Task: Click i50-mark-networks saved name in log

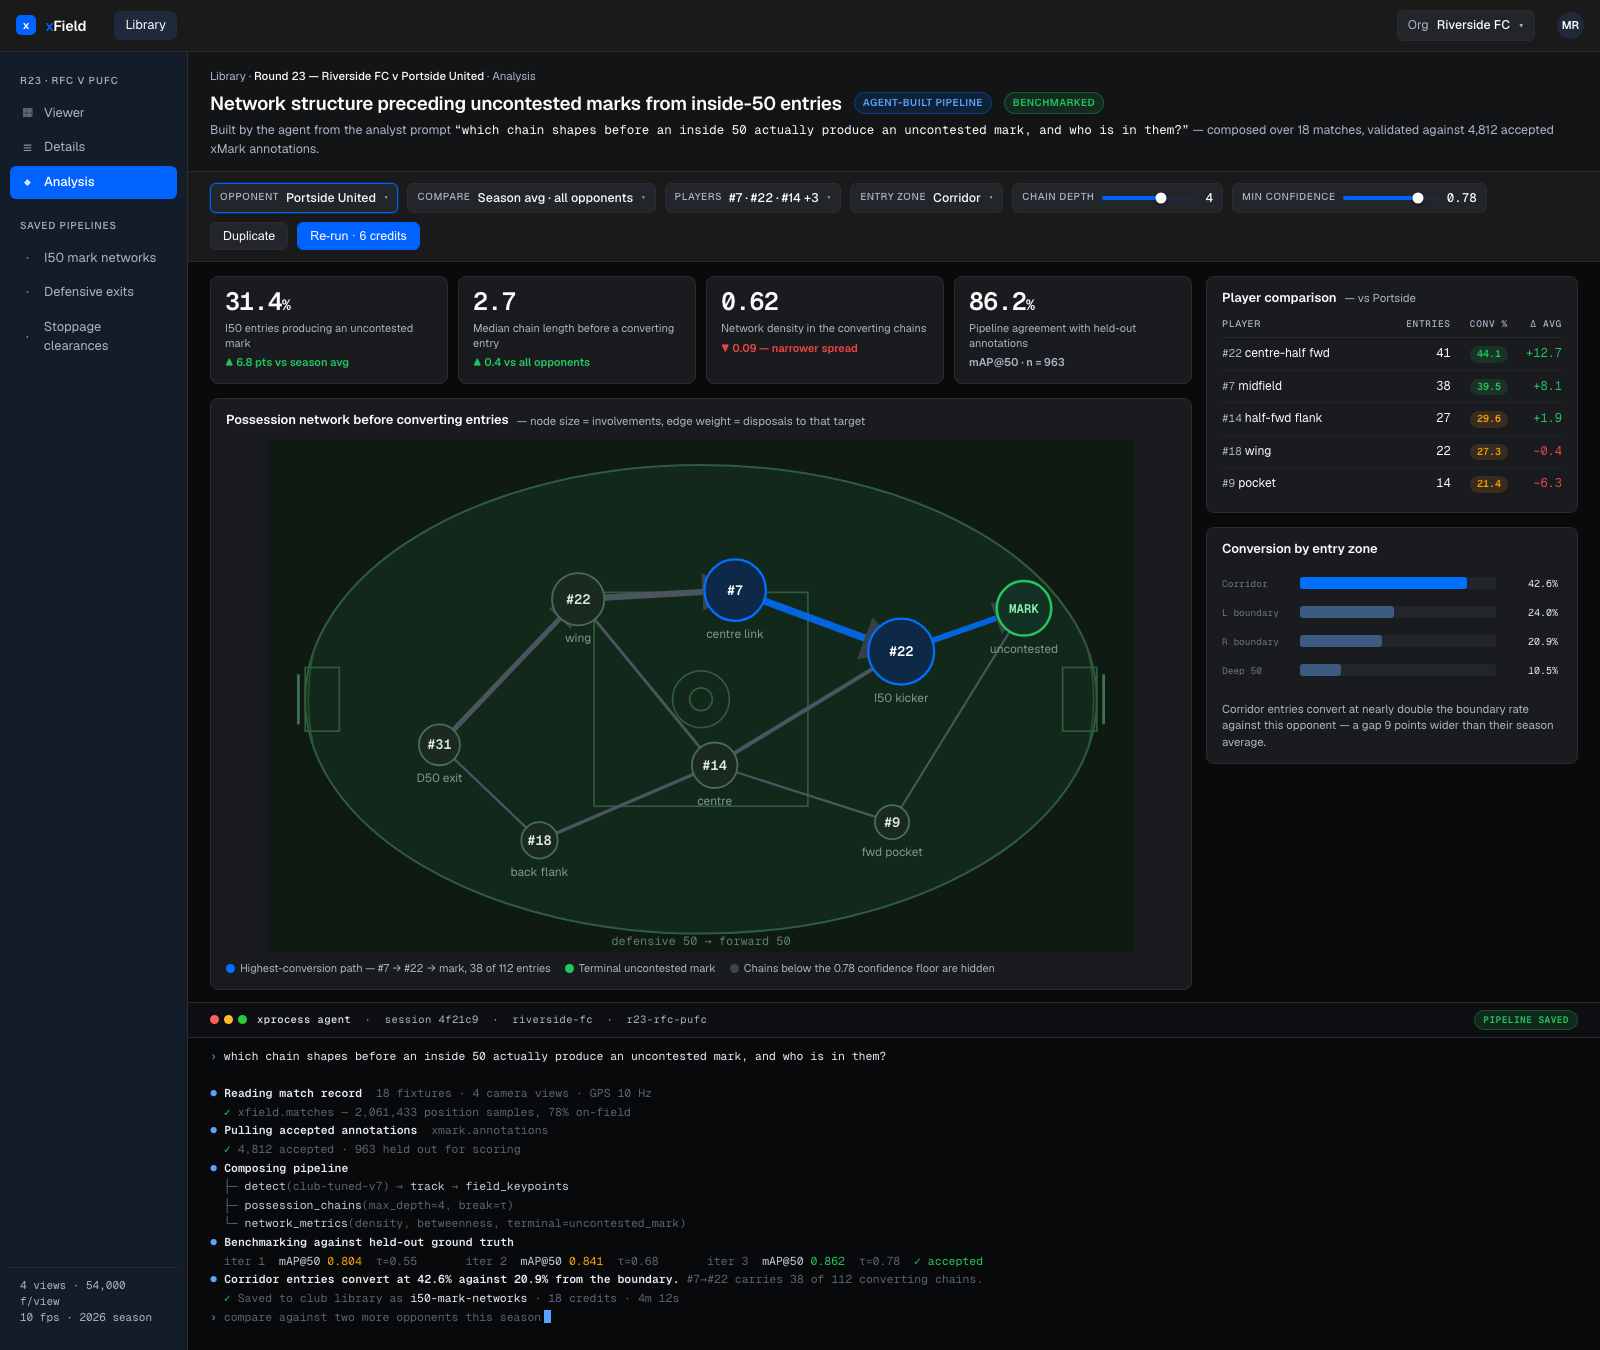Action: tap(468, 1298)
